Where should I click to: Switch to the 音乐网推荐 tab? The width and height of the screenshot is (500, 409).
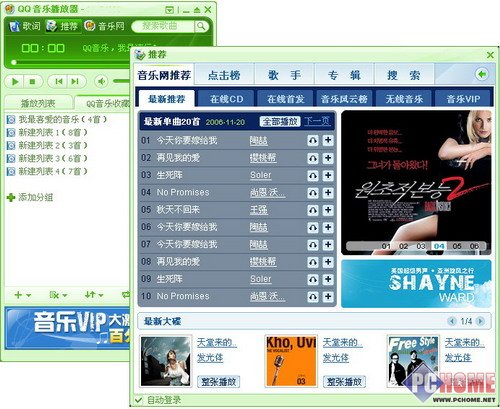(x=164, y=75)
